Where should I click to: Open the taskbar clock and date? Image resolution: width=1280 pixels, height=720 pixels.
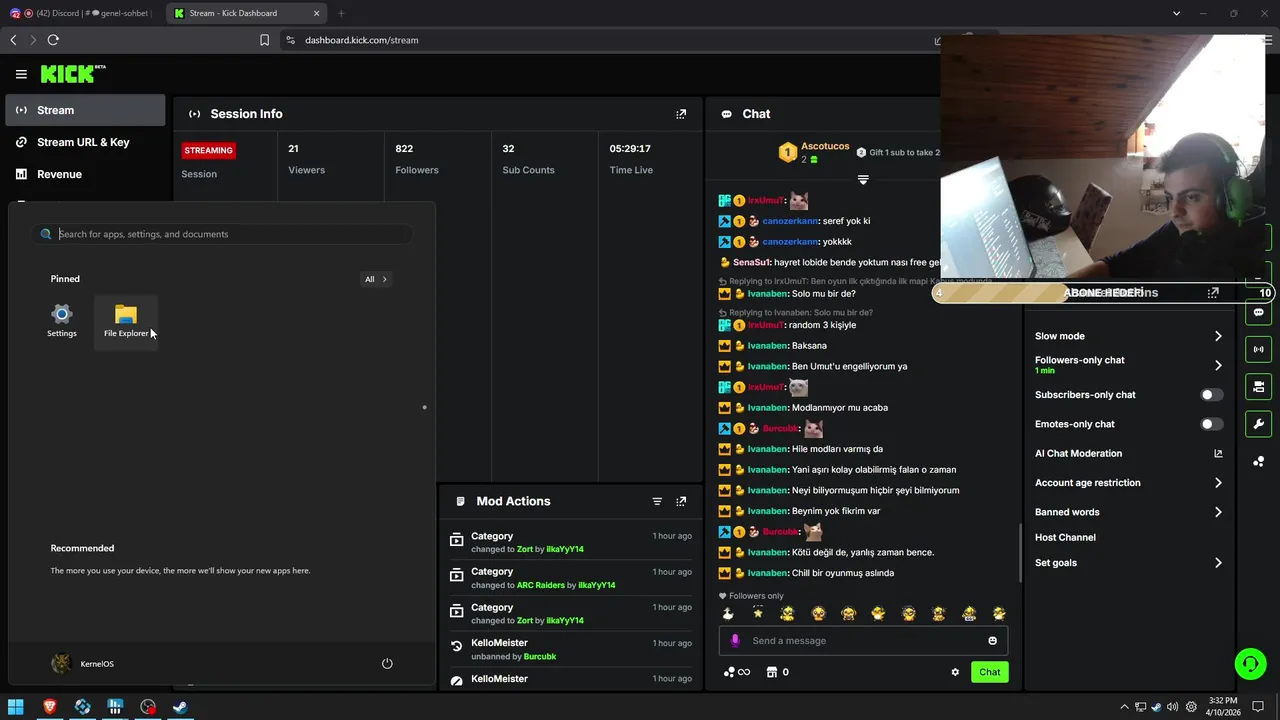point(1223,707)
